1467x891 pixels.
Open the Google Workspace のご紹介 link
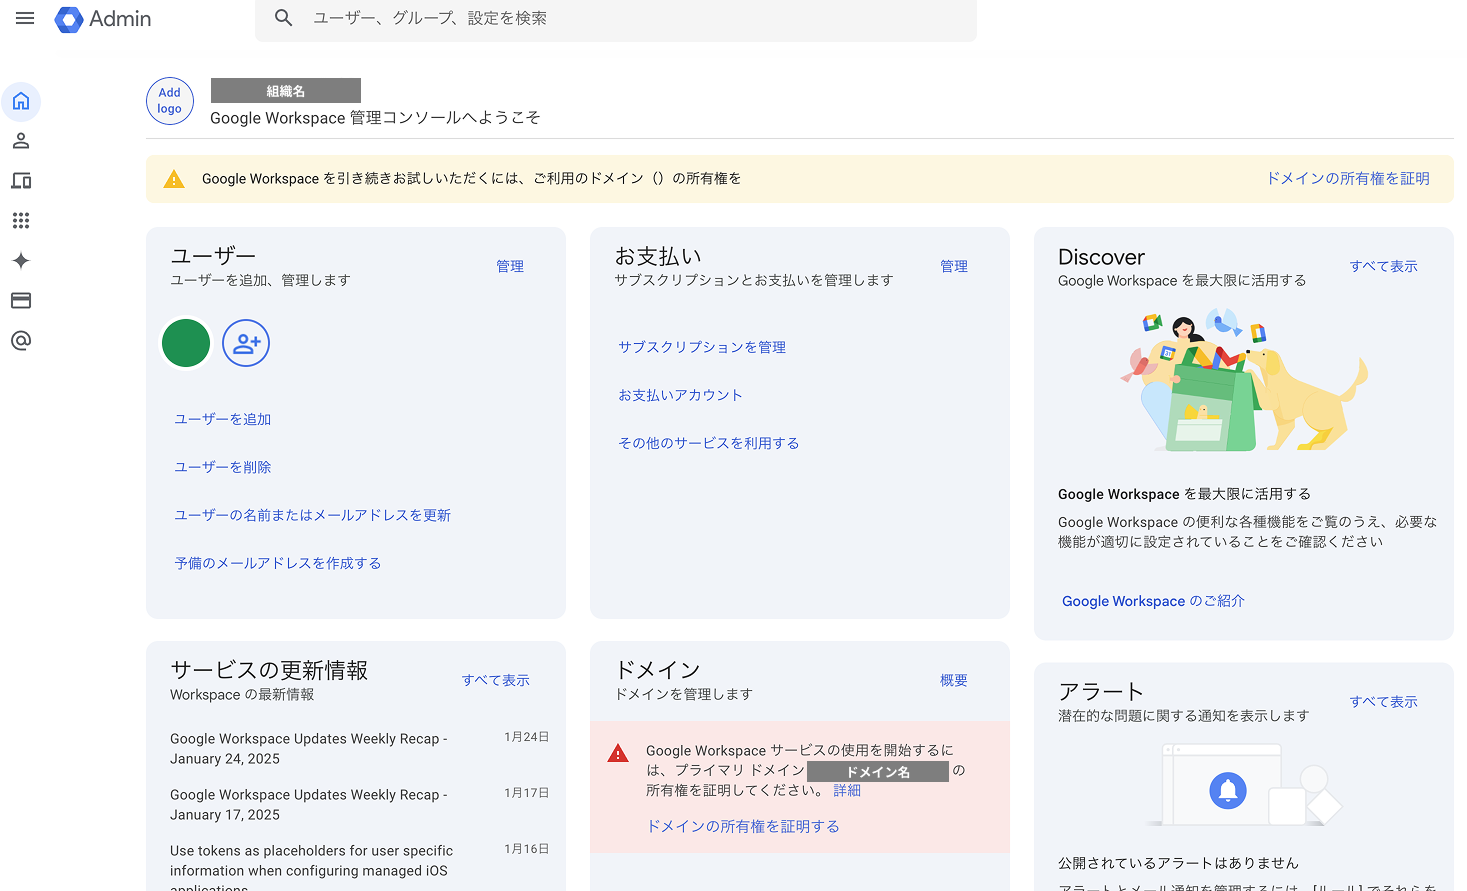pyautogui.click(x=1152, y=600)
